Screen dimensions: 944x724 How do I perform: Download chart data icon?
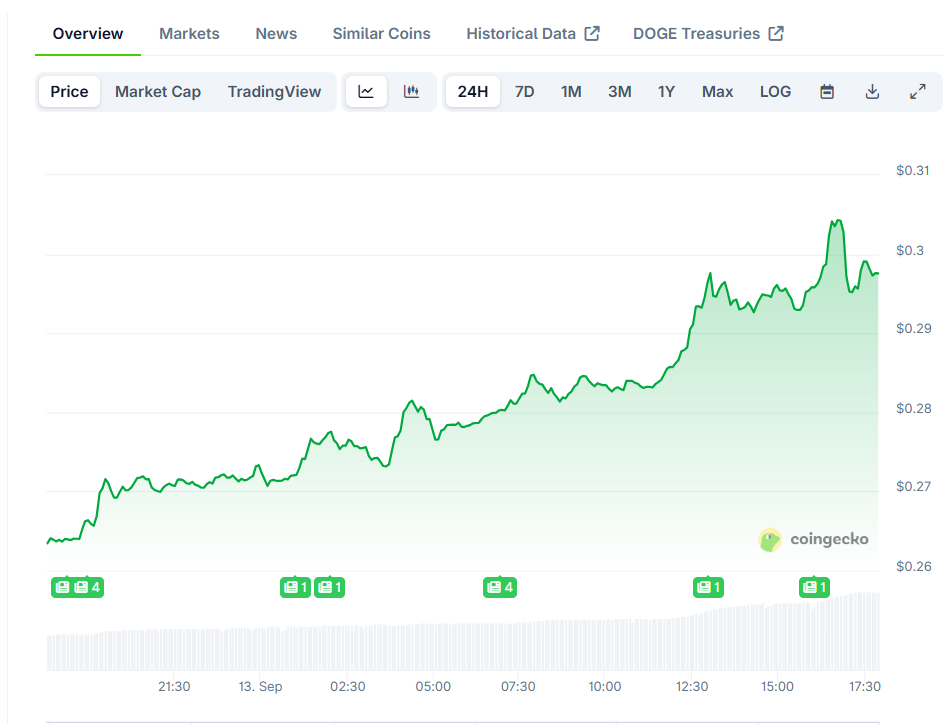pyautogui.click(x=872, y=91)
